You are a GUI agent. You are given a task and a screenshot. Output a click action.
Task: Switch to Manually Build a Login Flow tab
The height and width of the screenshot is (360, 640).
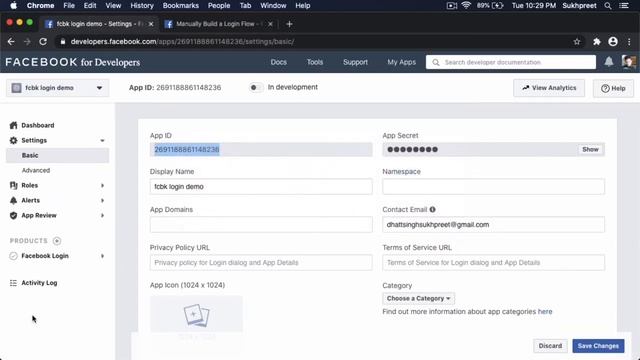click(219, 24)
